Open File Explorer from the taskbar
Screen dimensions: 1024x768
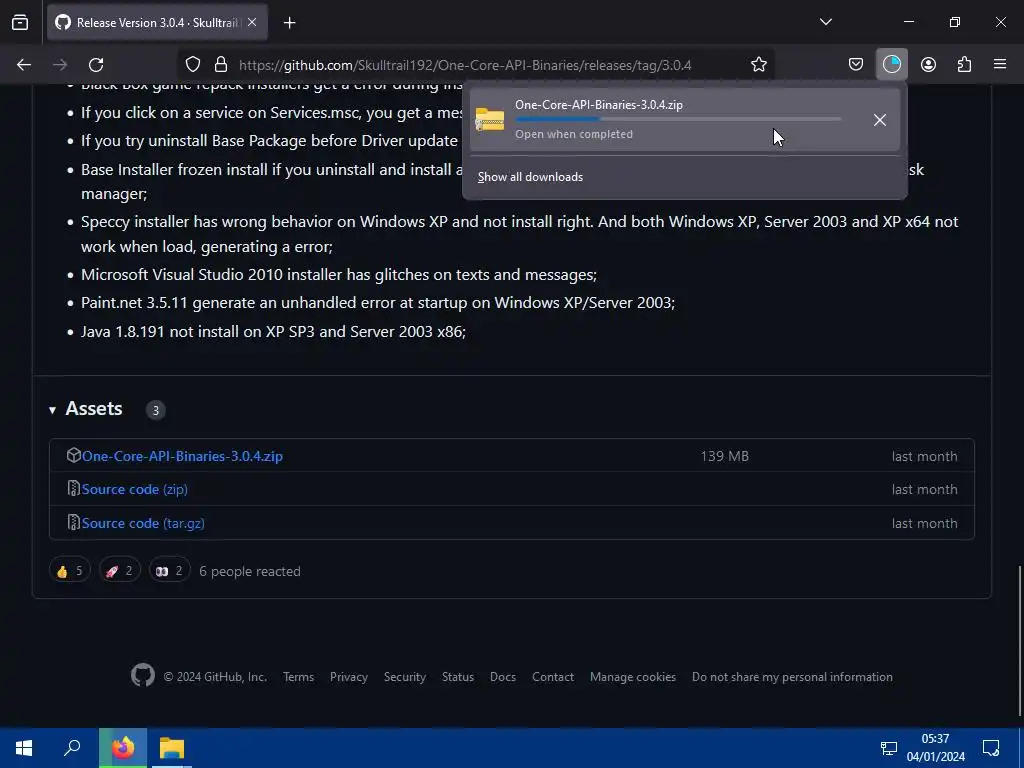(172, 748)
